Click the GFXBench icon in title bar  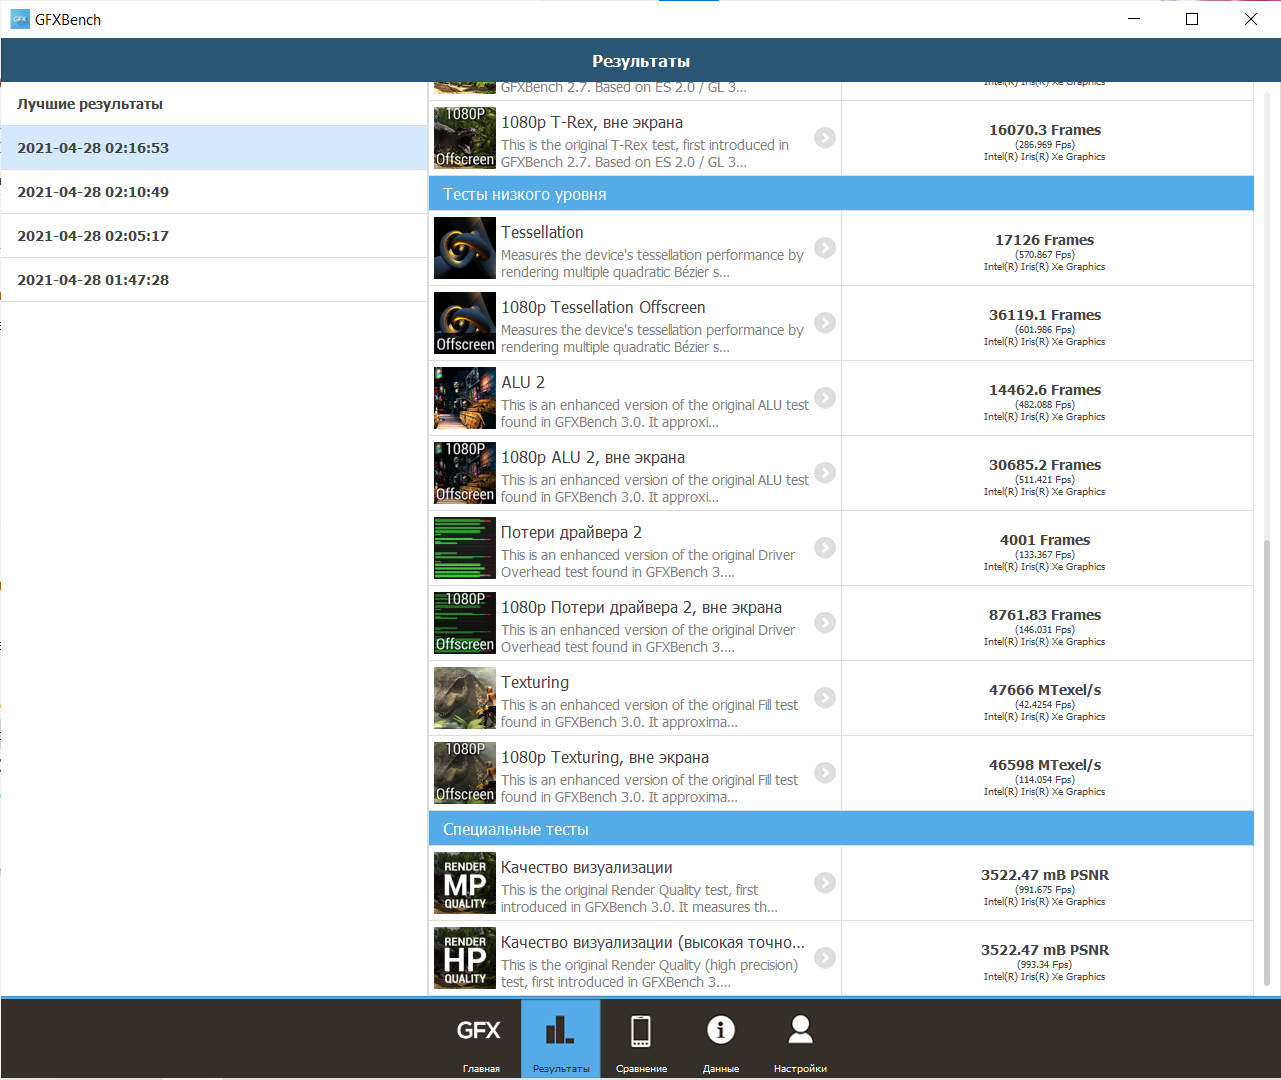20,19
